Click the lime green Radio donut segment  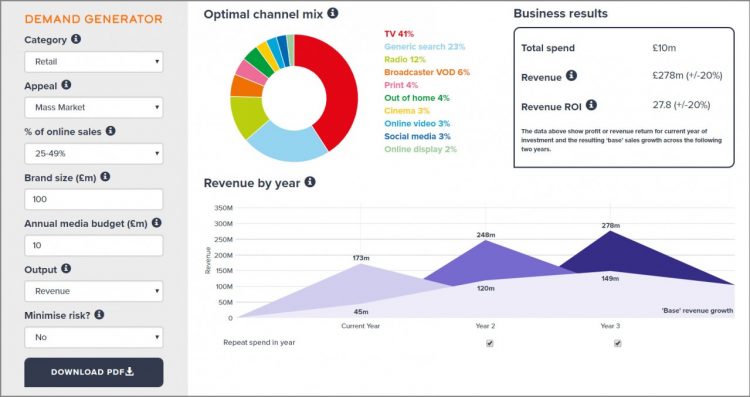247,115
